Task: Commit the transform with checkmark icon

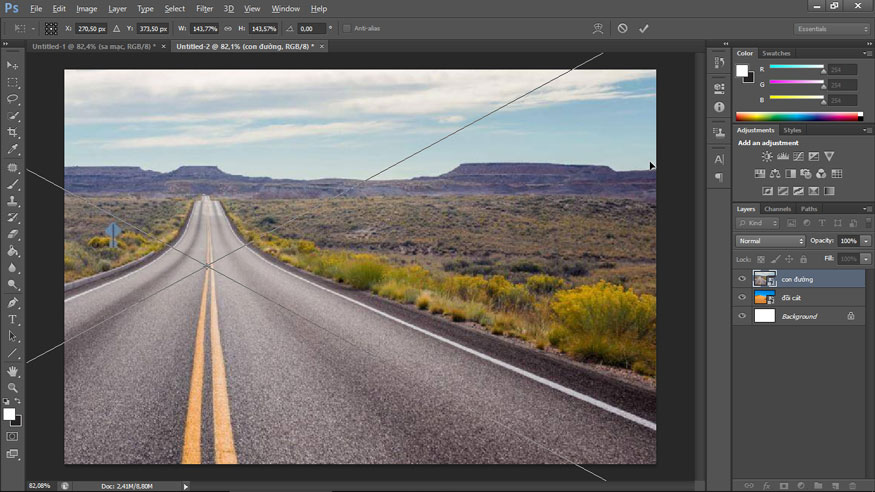Action: (644, 29)
